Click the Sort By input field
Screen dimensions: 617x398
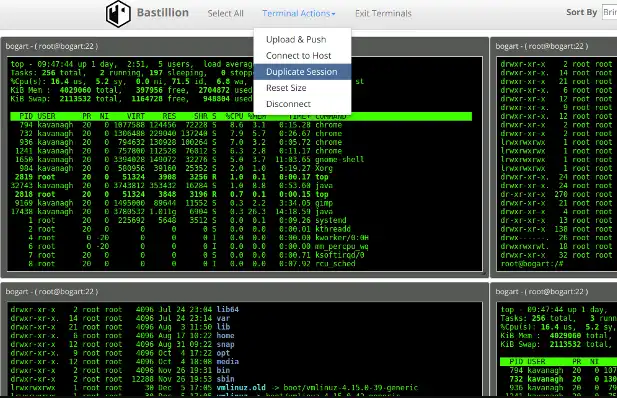coord(609,12)
